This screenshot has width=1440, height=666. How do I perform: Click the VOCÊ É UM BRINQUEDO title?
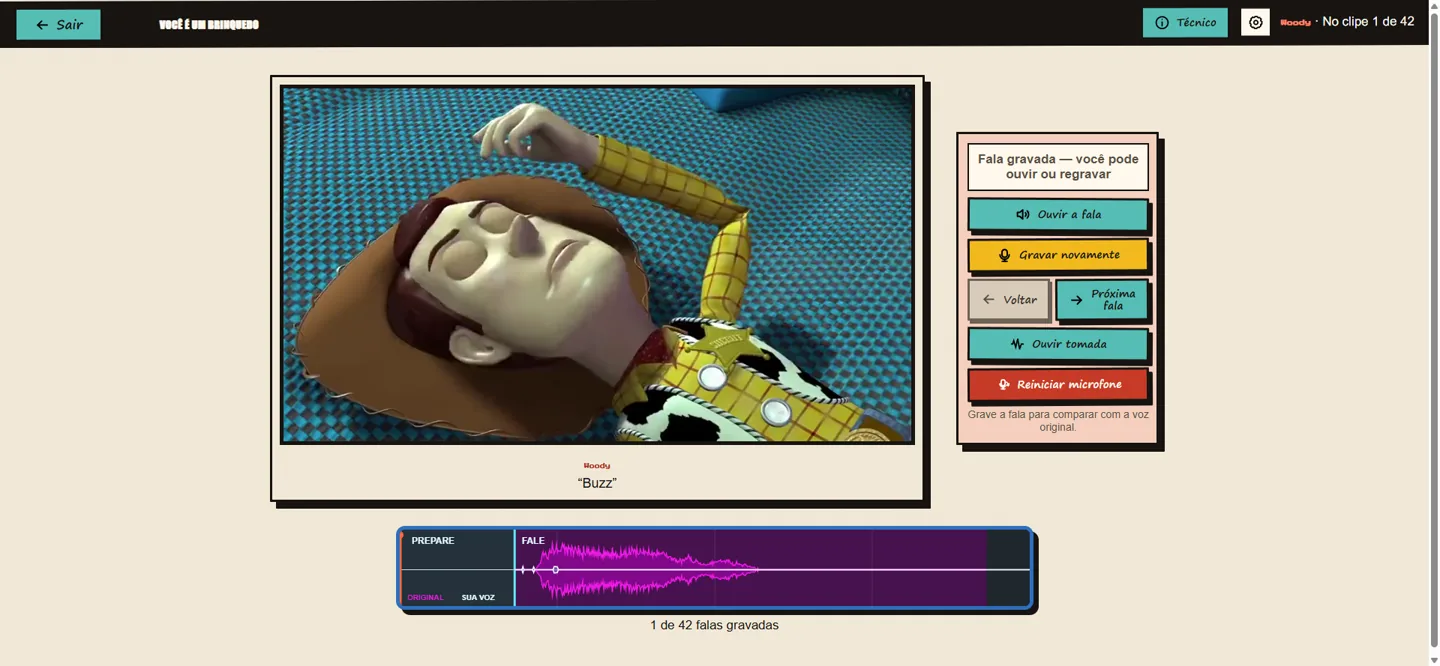tap(208, 24)
